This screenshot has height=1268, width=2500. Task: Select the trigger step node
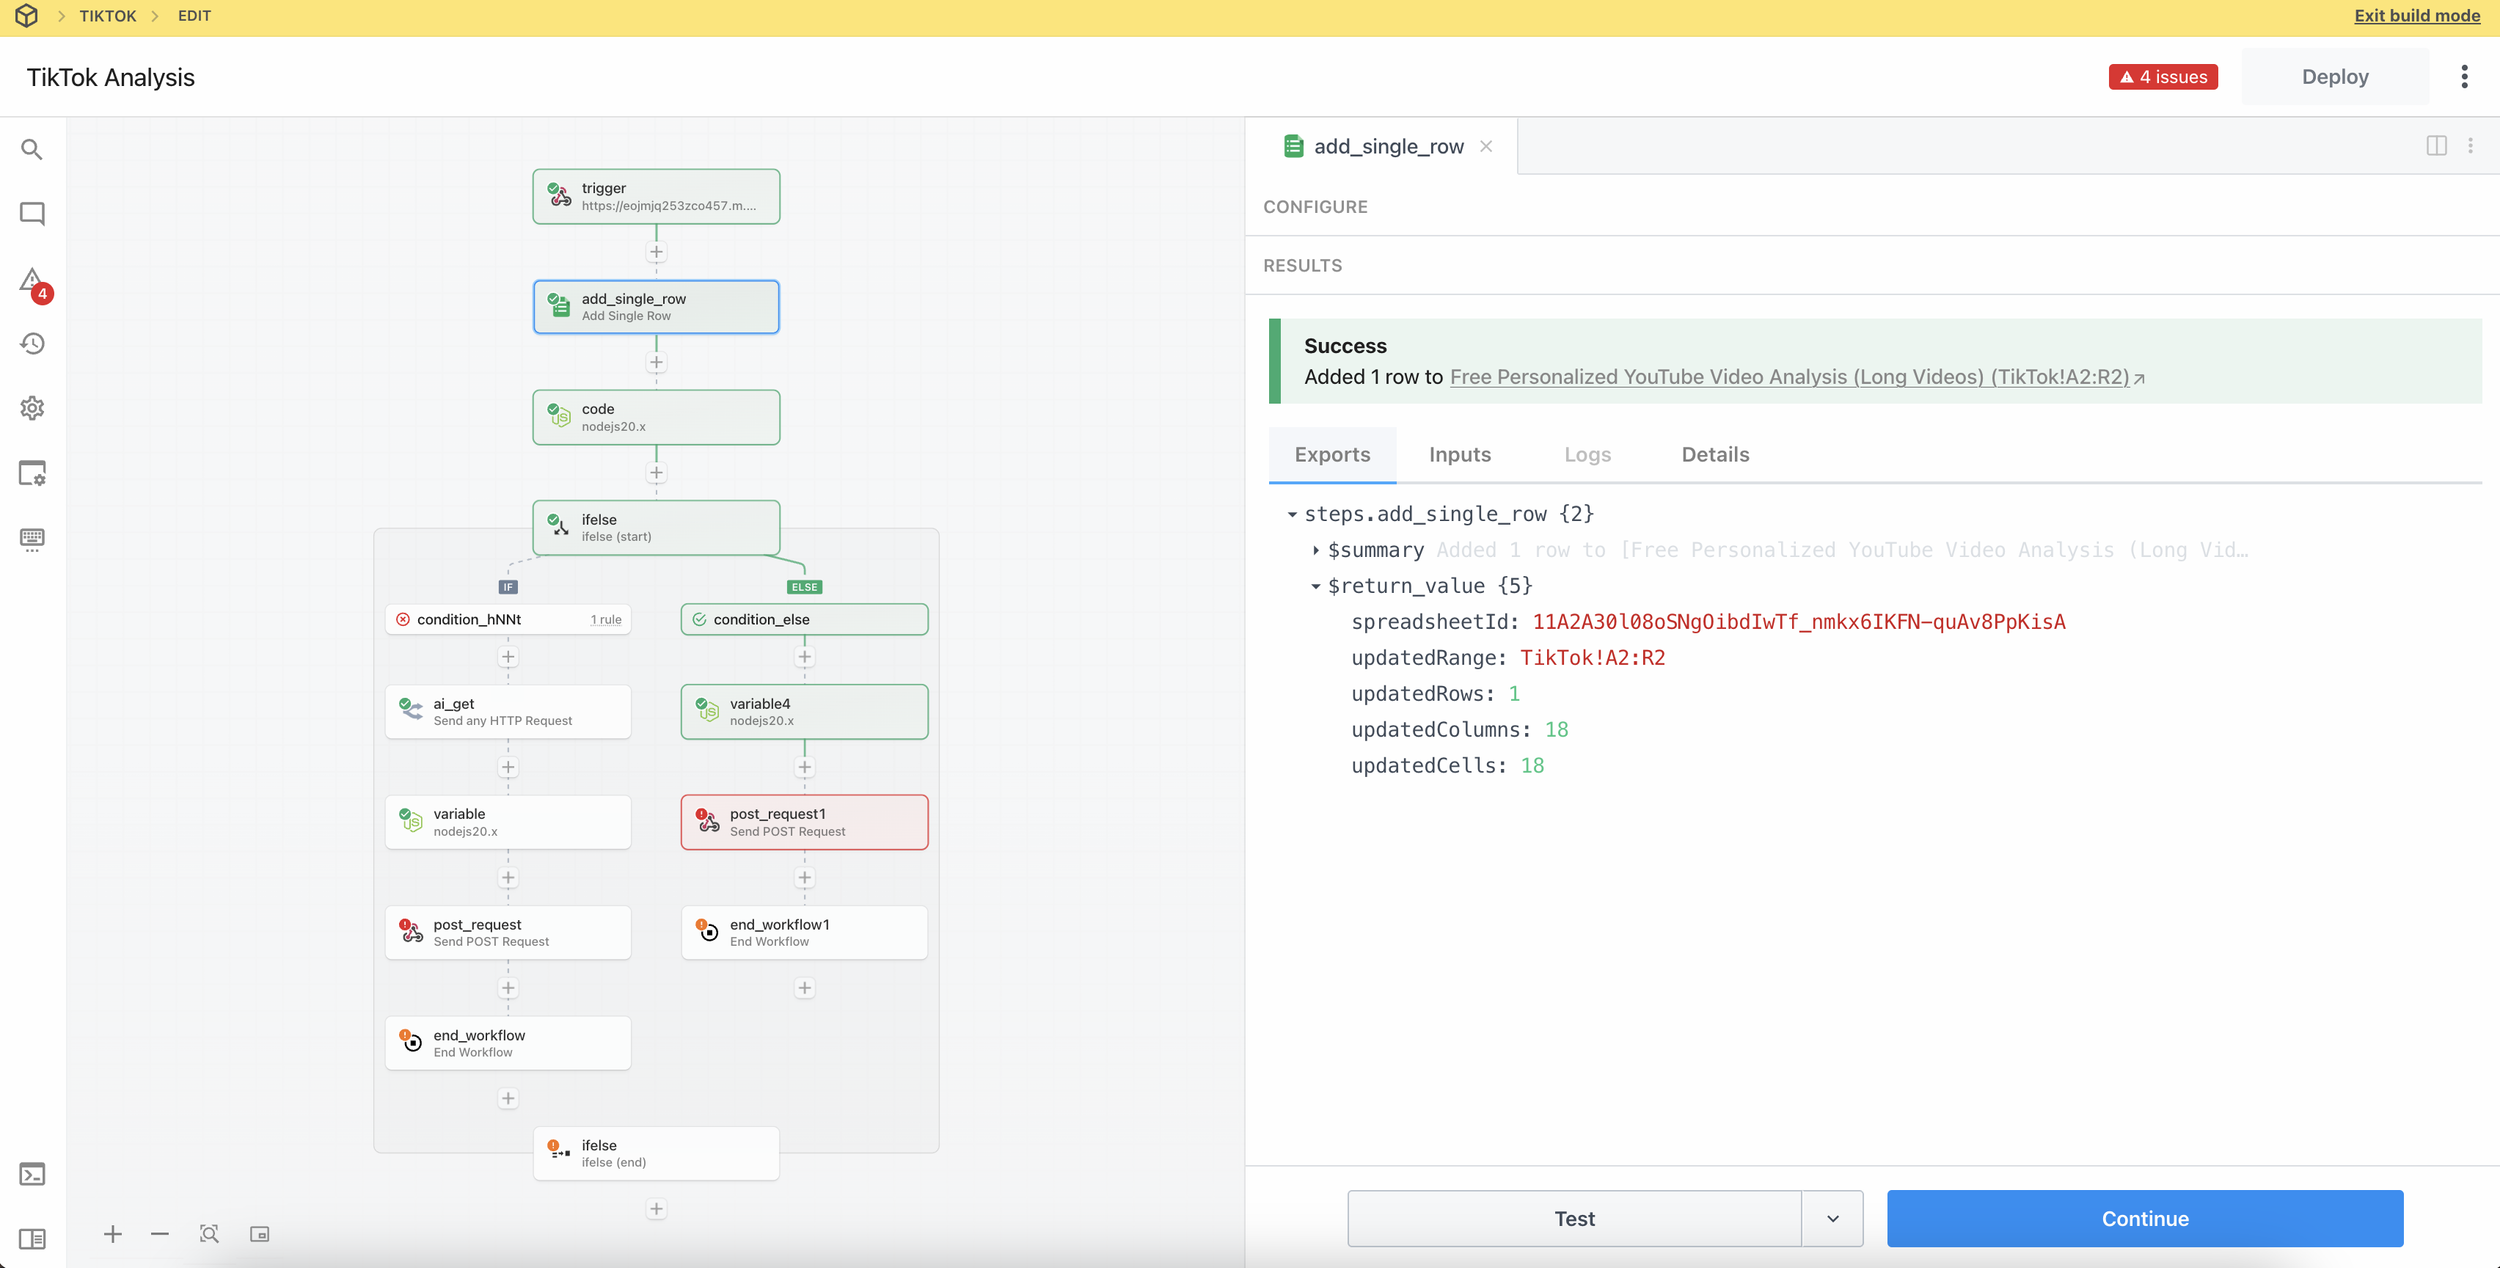656,196
